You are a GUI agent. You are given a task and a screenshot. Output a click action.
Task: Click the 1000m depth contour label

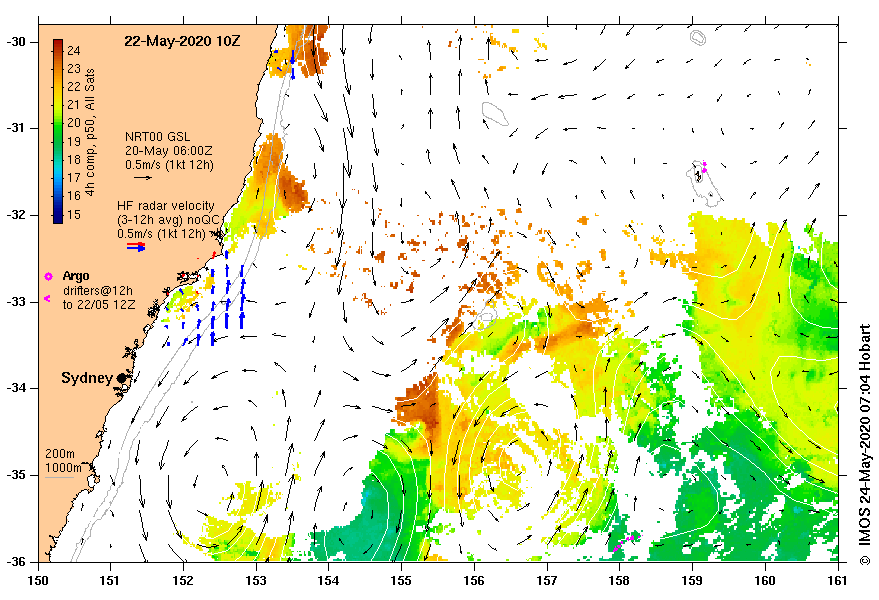[x=63, y=468]
